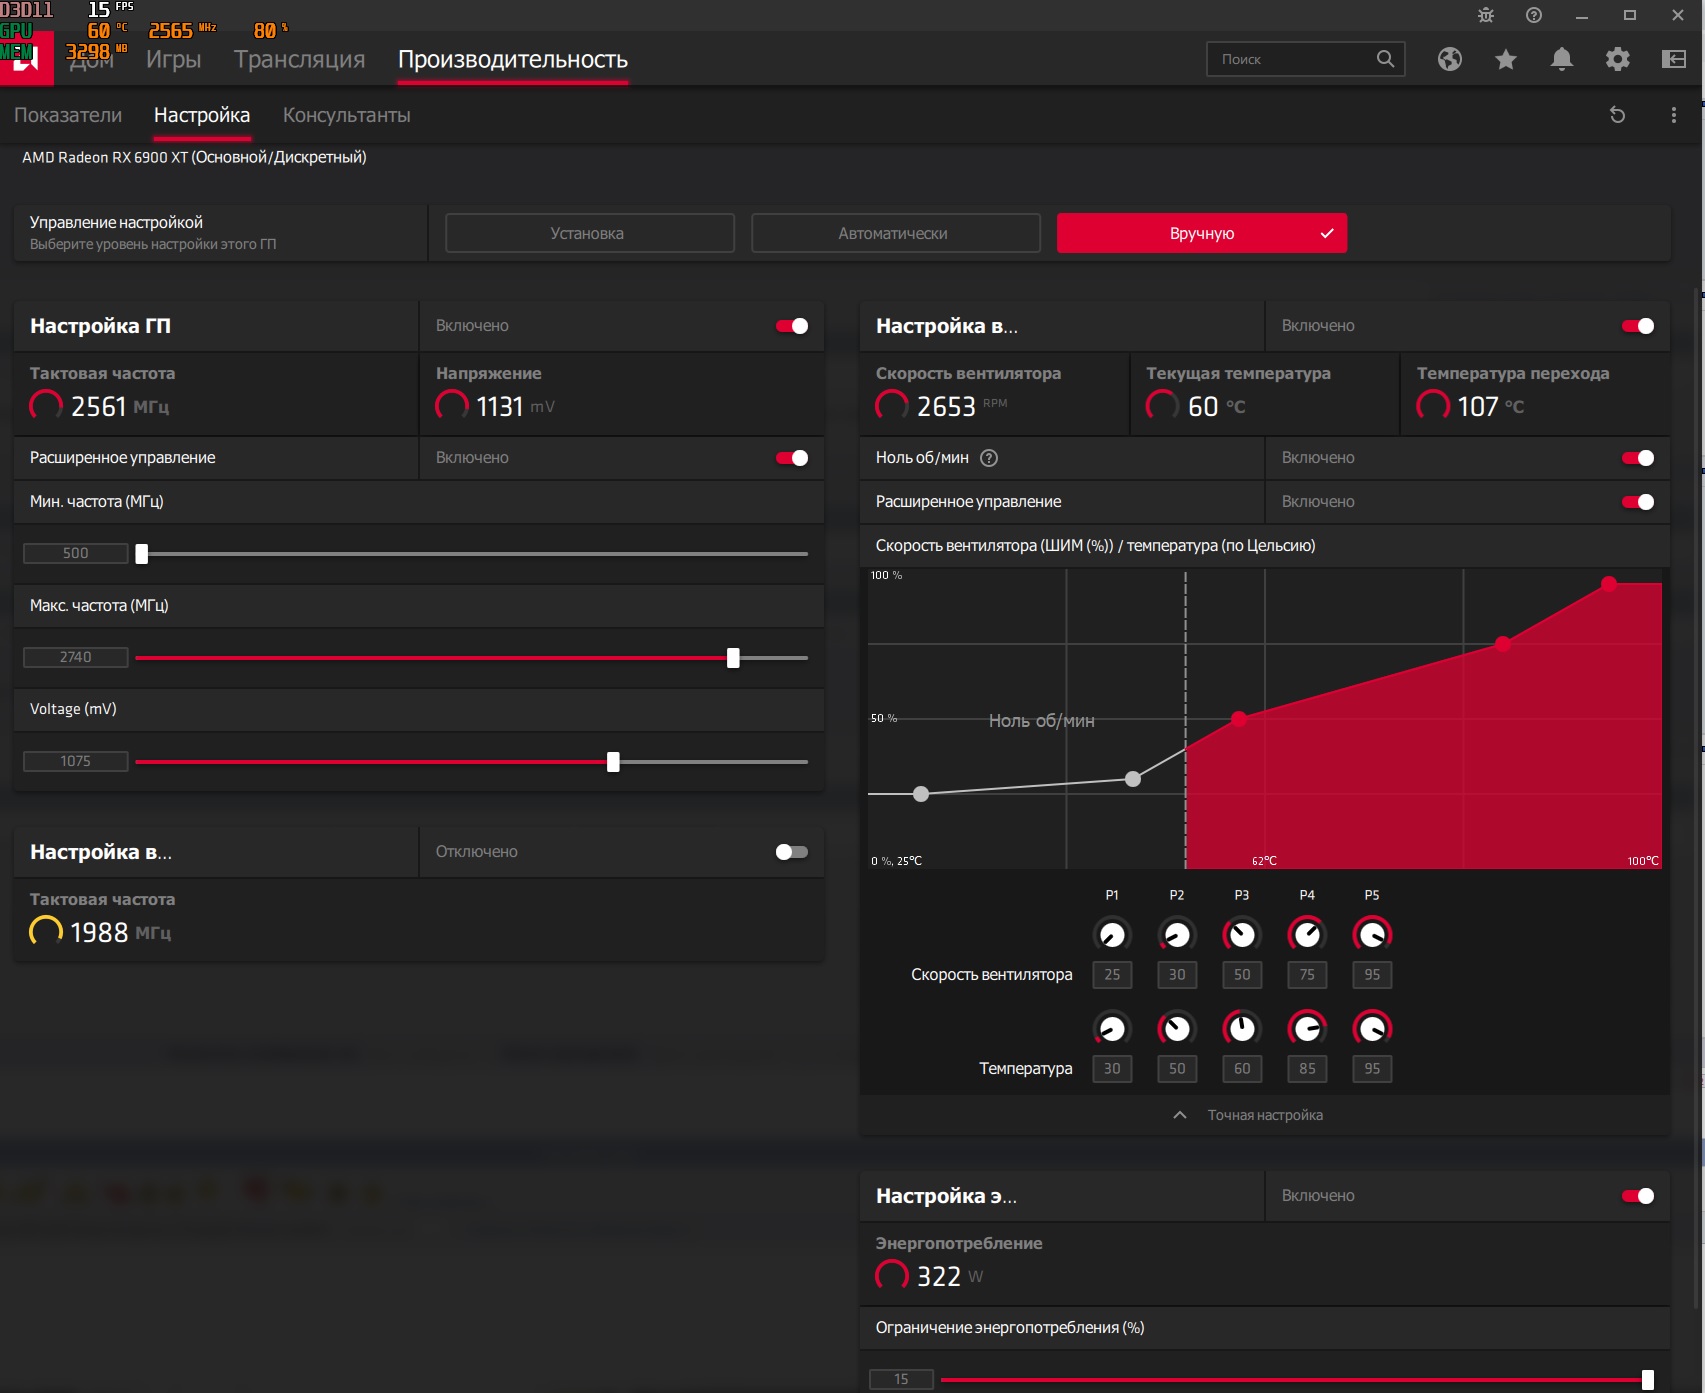Open the three-dot more options menu
Image resolution: width=1705 pixels, height=1393 pixels.
[1674, 115]
